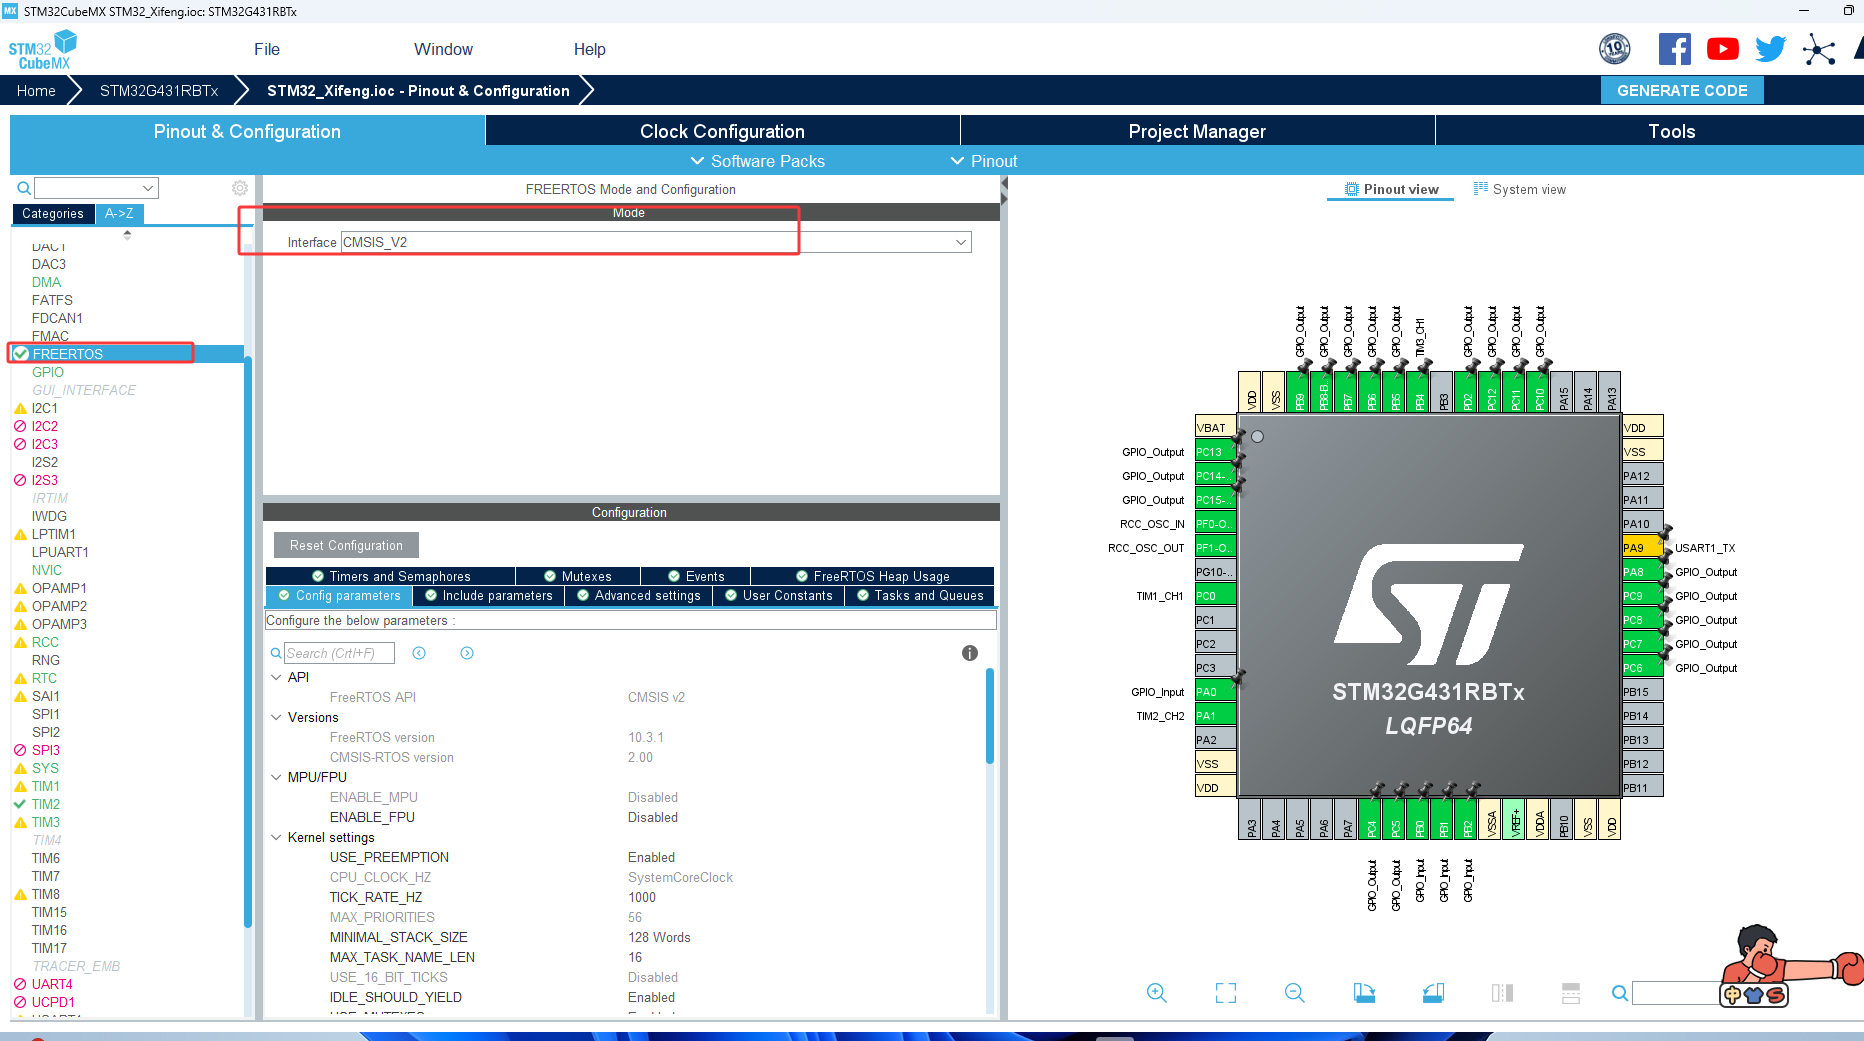Open the Help menu
Screen dimensions: 1864x1041
coord(590,49)
